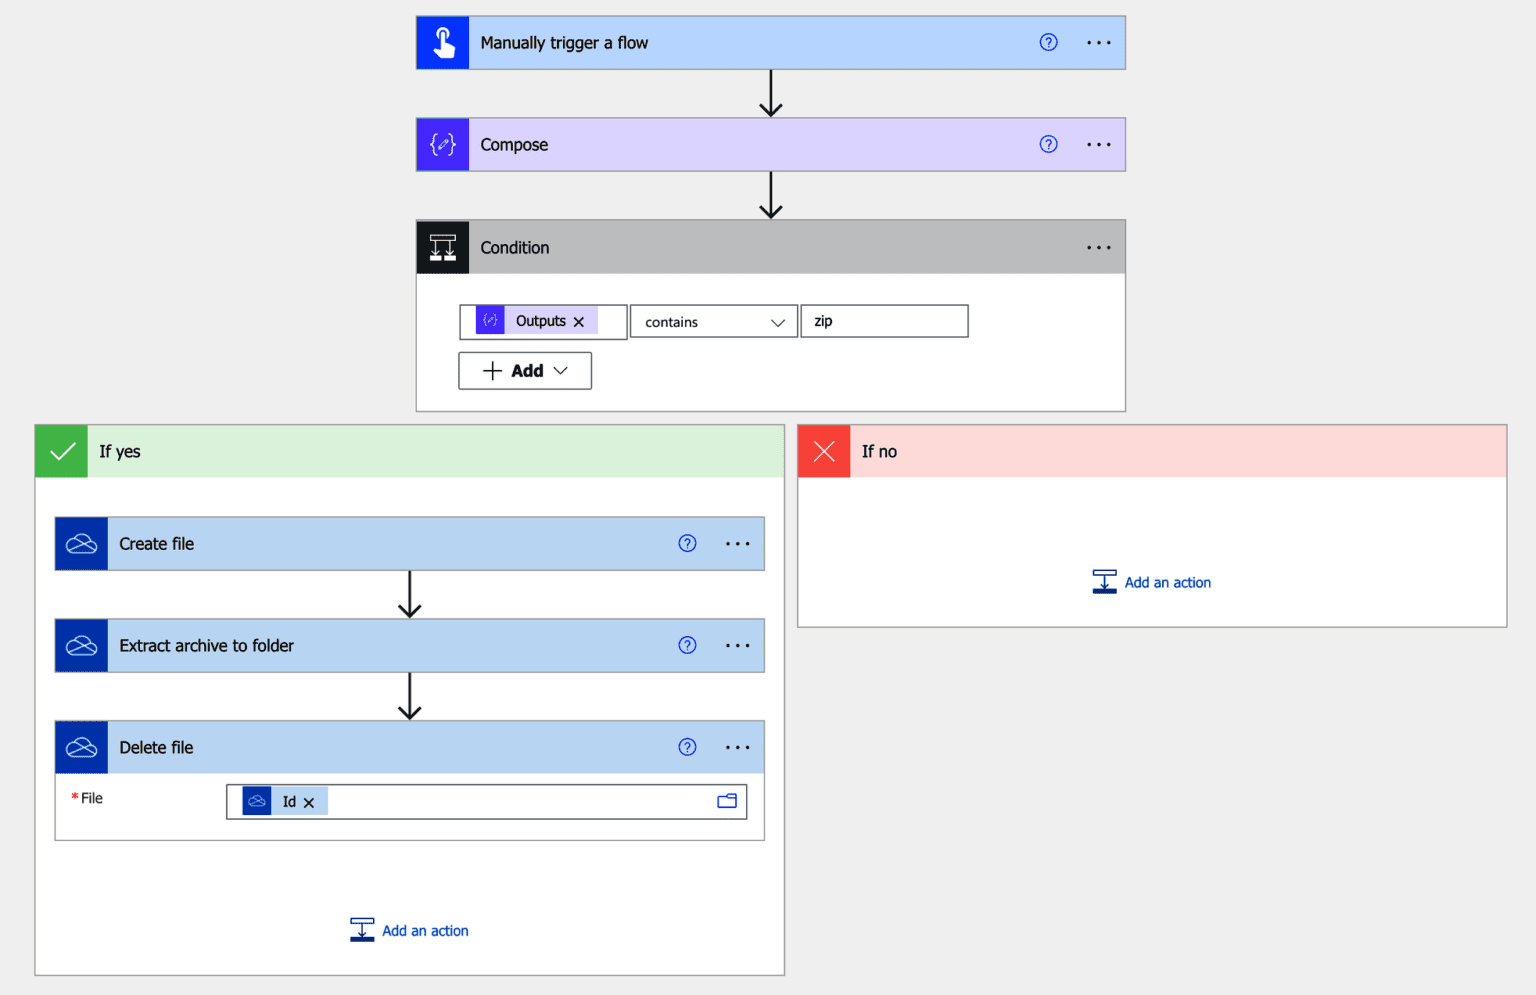
Task: Select the OneDrive icon on Extract archive to folder
Action: coord(81,645)
